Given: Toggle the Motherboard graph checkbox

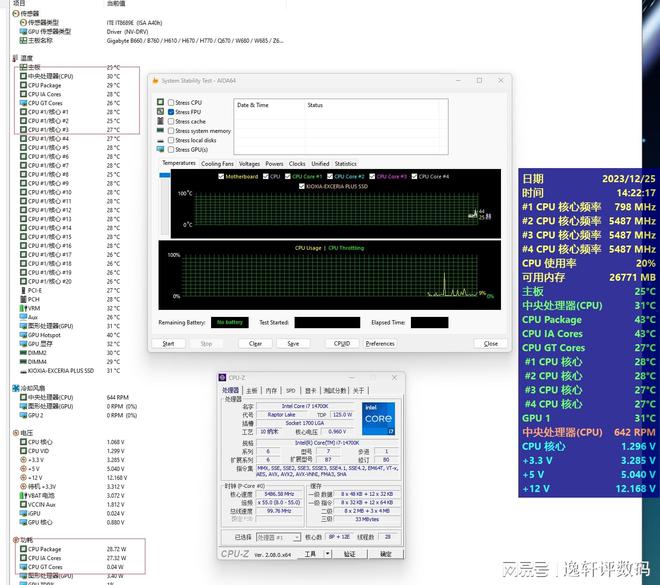Looking at the screenshot, I should [221, 176].
